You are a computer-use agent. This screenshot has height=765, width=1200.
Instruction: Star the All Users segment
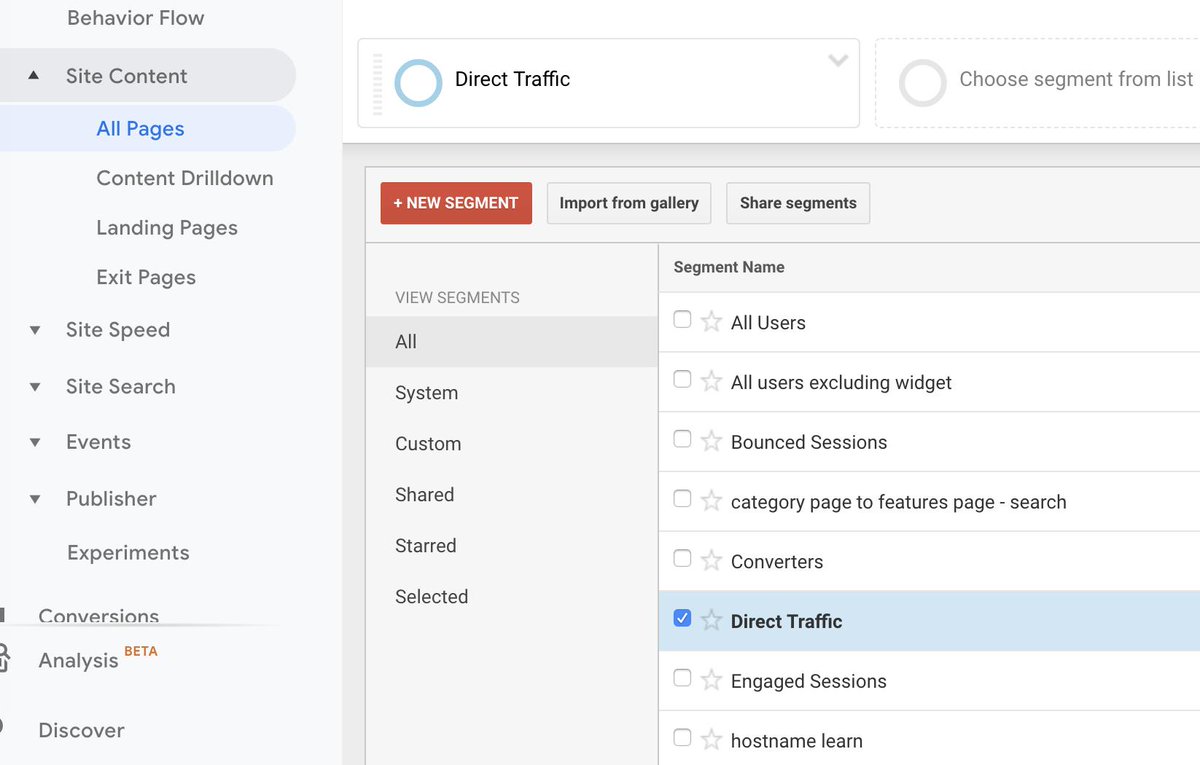tap(711, 320)
